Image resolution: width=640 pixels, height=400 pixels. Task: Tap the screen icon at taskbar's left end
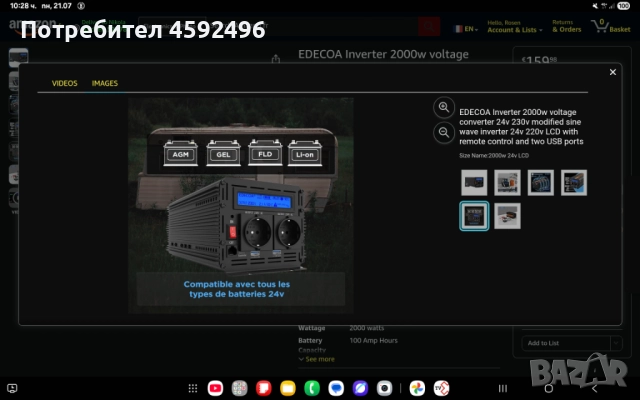12,388
